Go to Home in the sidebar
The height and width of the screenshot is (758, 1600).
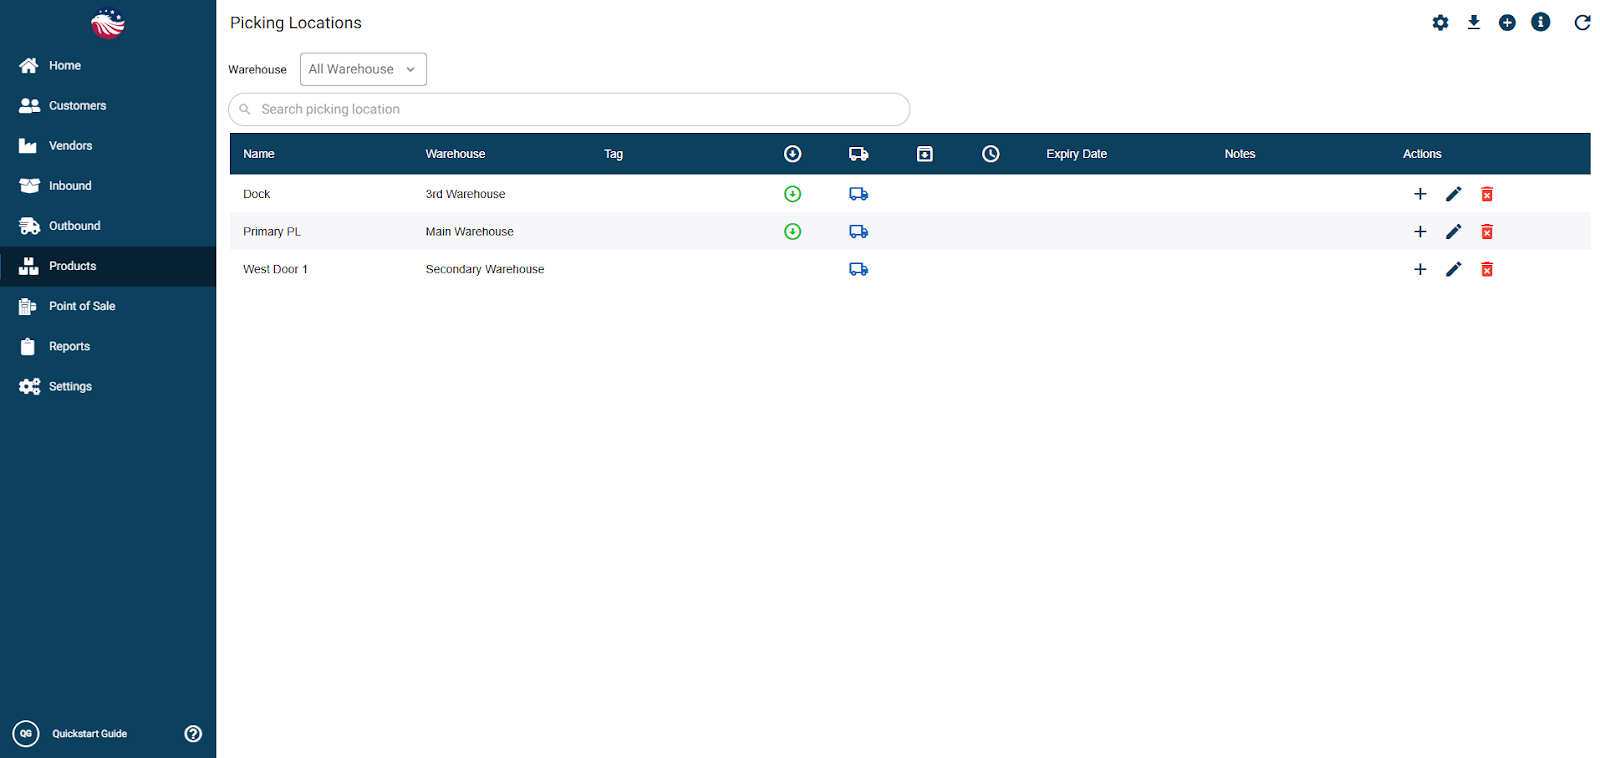click(108, 66)
